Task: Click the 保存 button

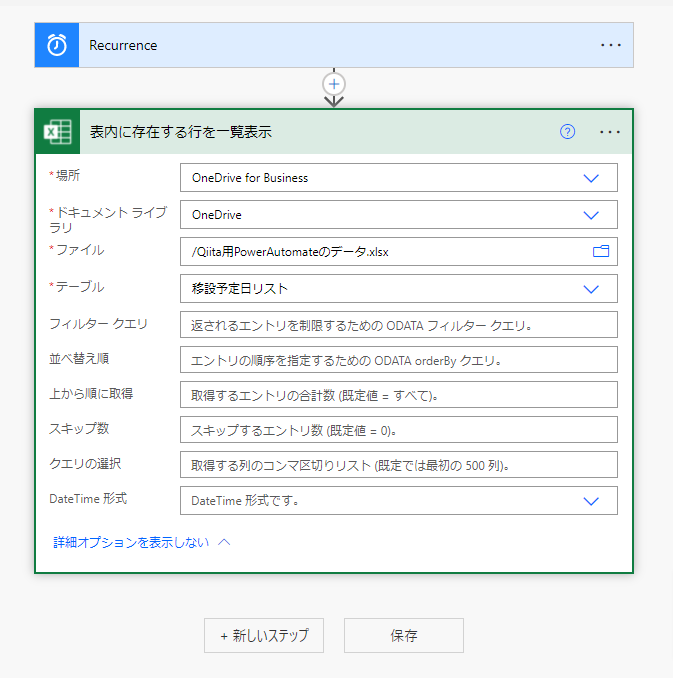Action: pyautogui.click(x=404, y=635)
